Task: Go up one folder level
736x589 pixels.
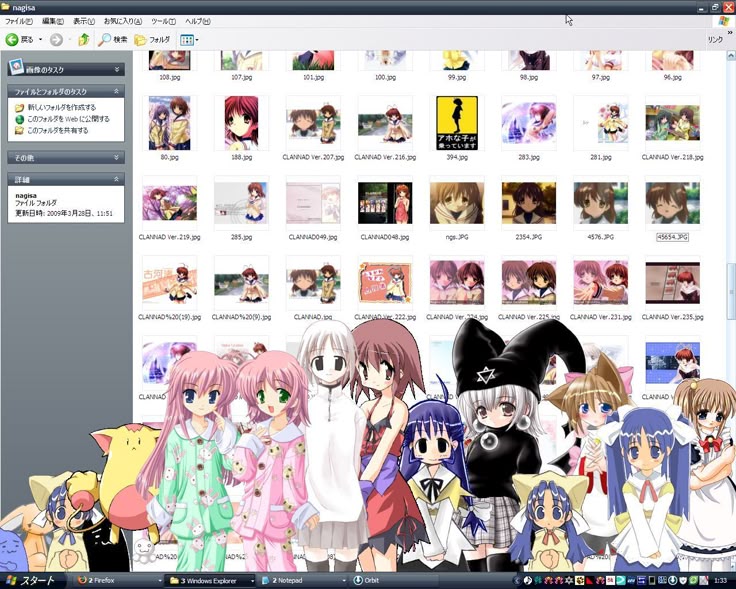Action: [84, 40]
